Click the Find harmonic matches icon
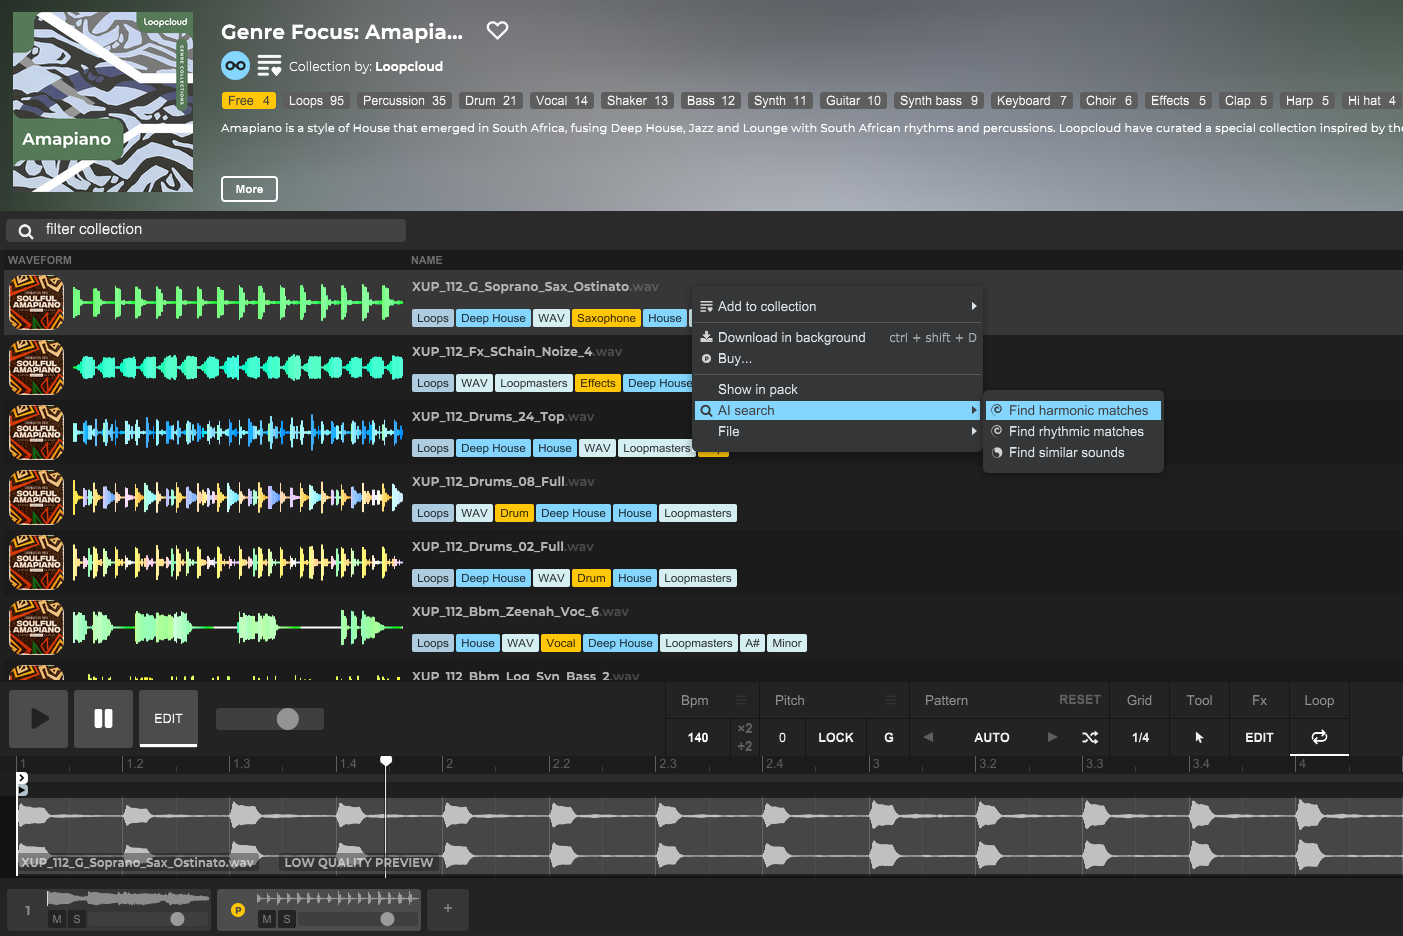This screenshot has height=936, width=1403. (997, 410)
